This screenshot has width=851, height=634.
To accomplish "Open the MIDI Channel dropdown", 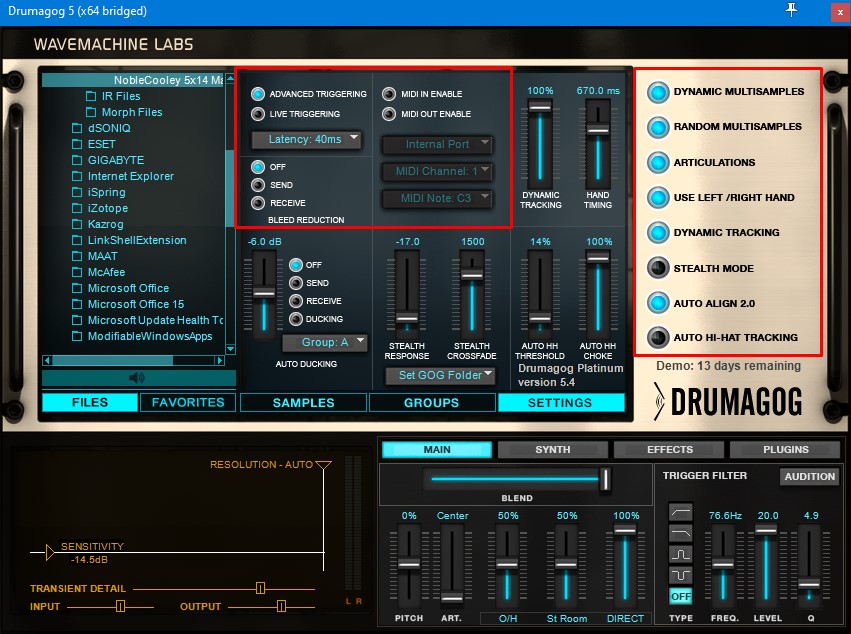I will tap(437, 172).
